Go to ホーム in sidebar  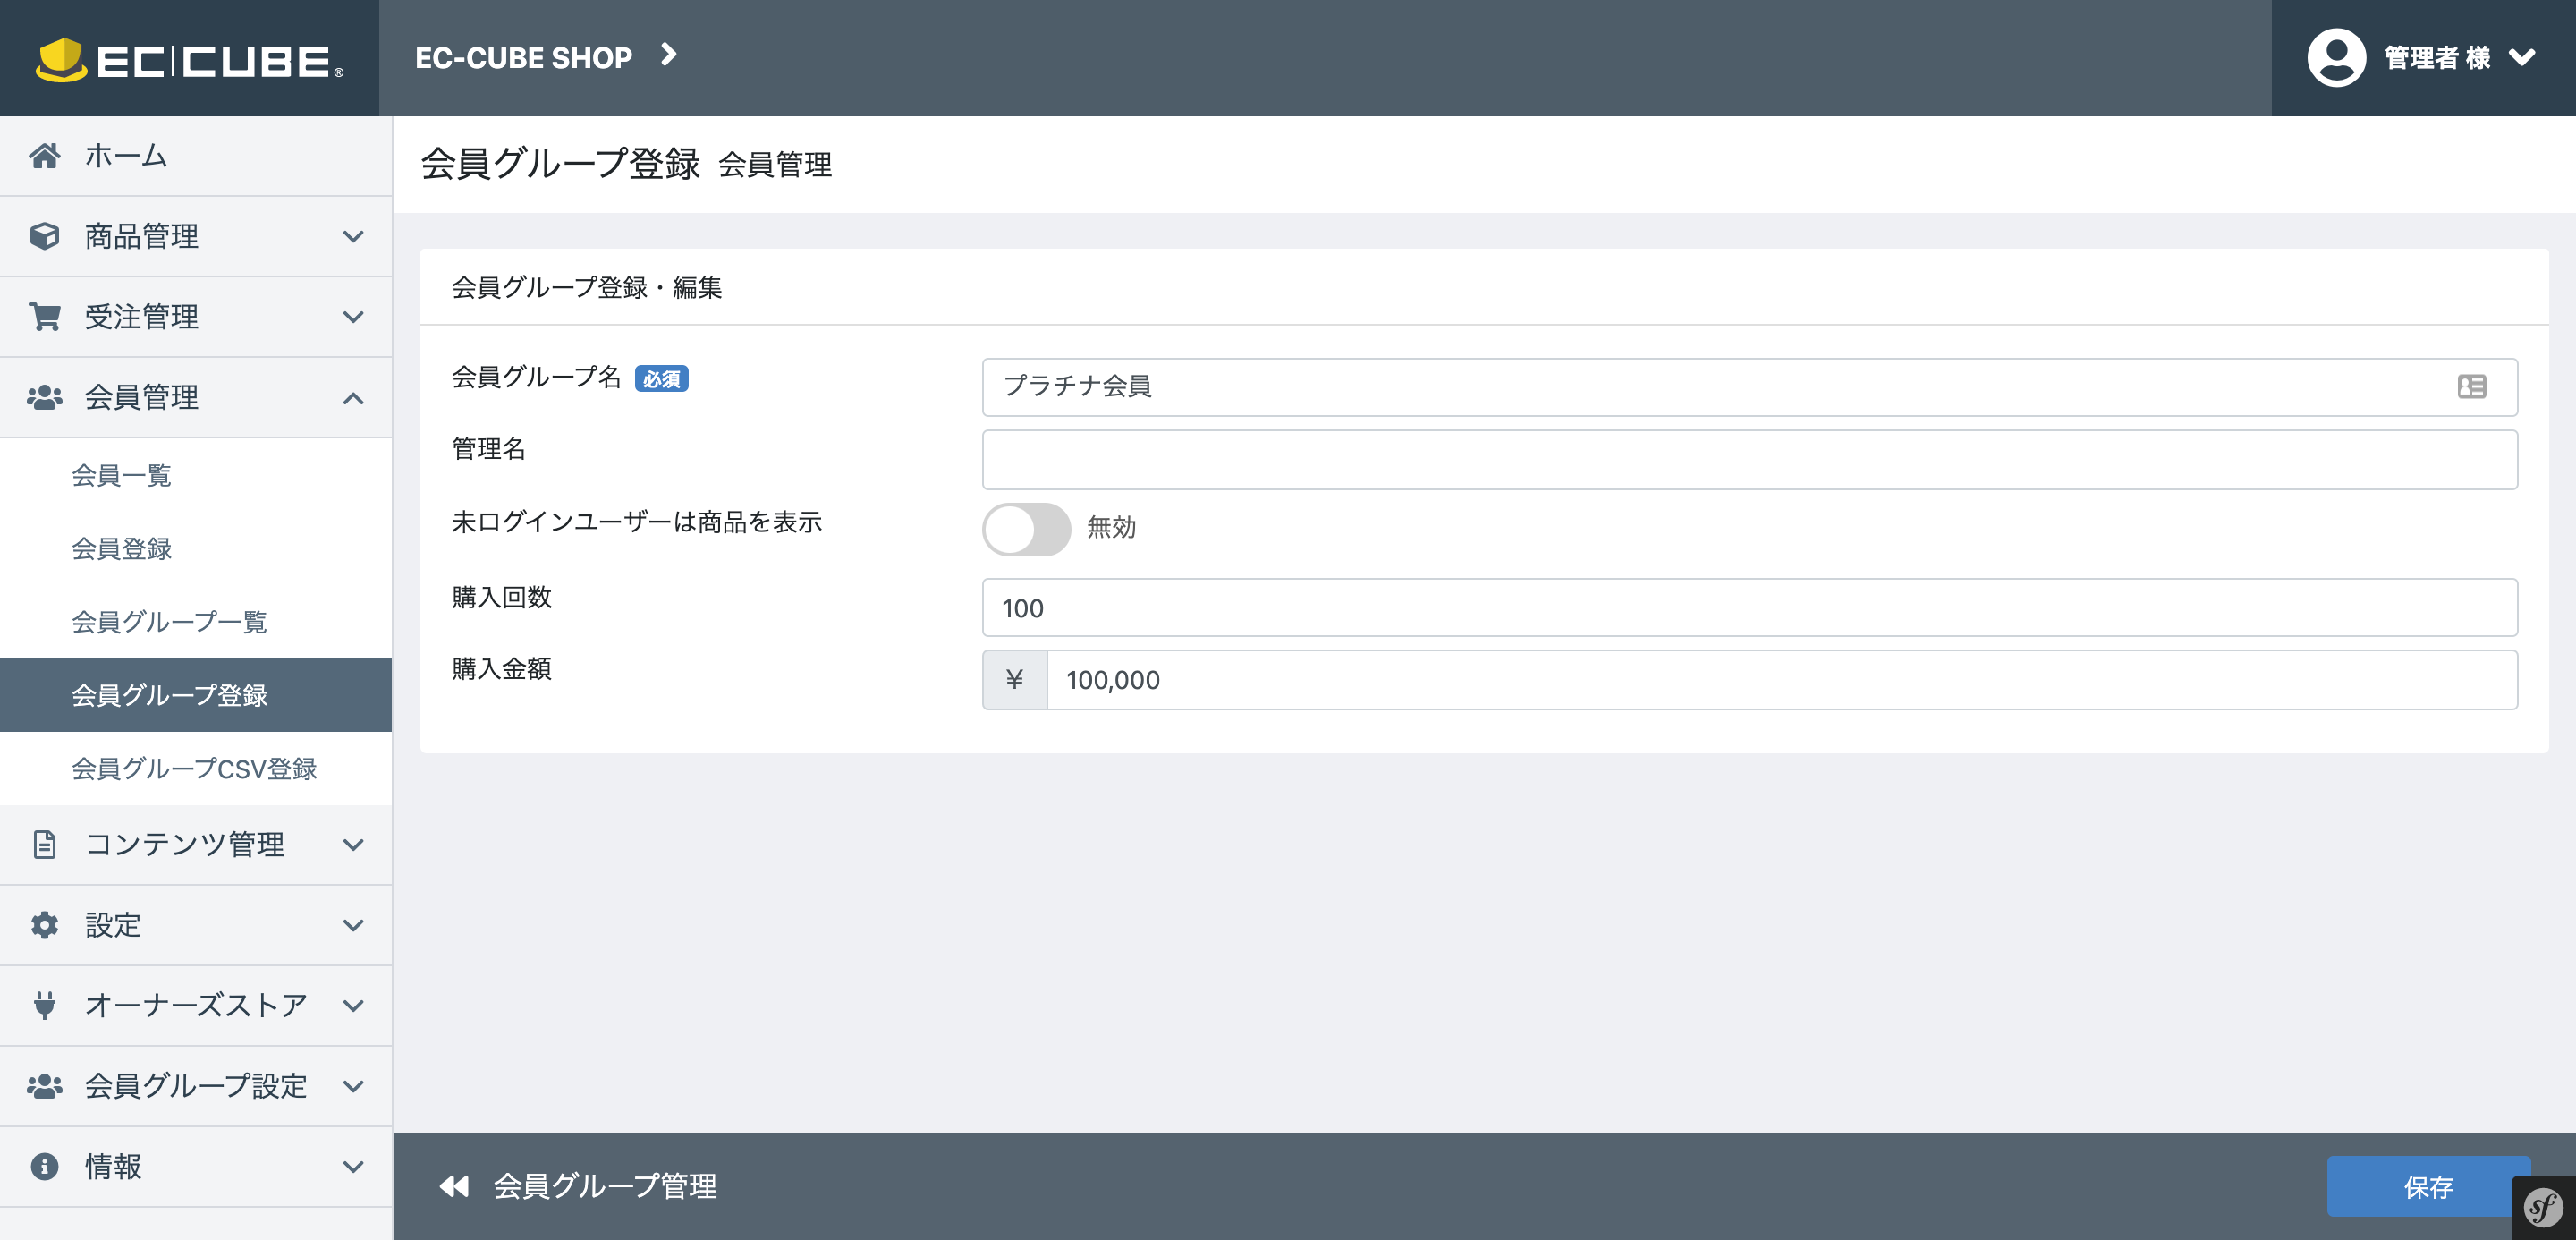coord(196,155)
